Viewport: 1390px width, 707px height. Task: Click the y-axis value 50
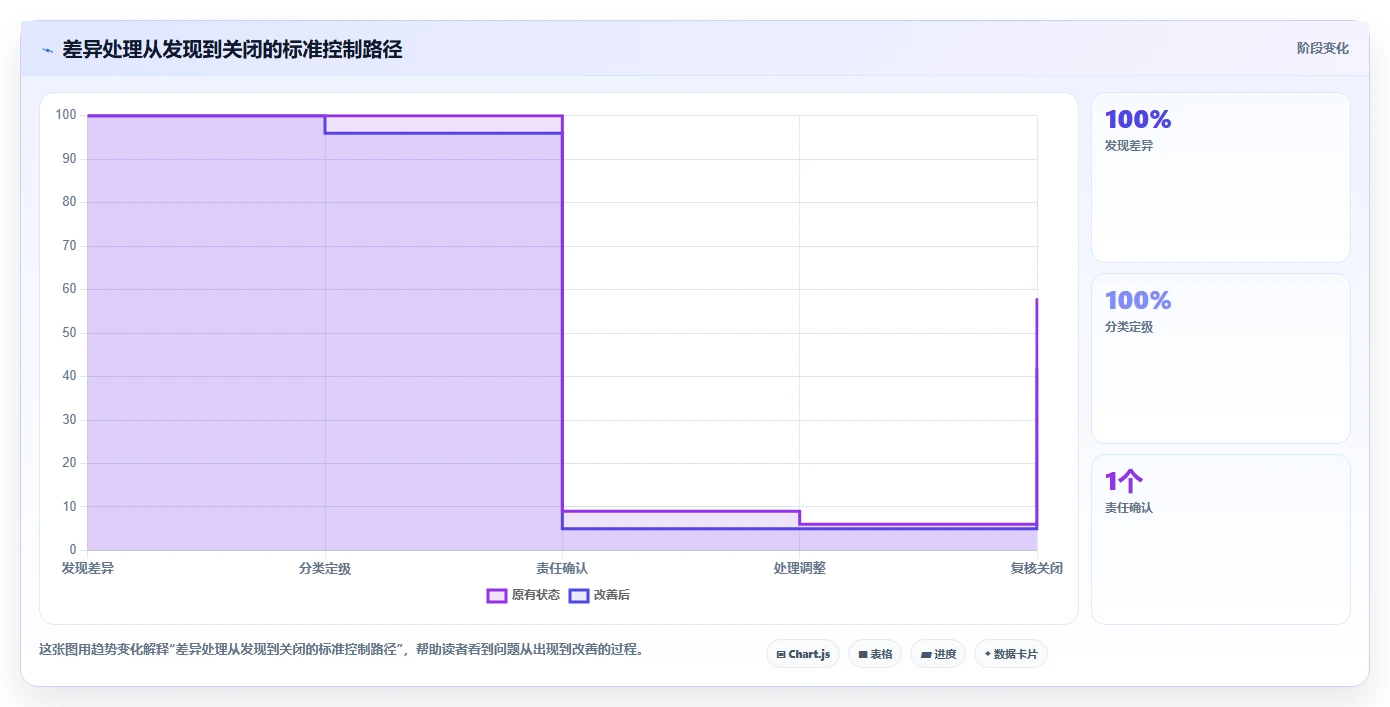click(69, 333)
